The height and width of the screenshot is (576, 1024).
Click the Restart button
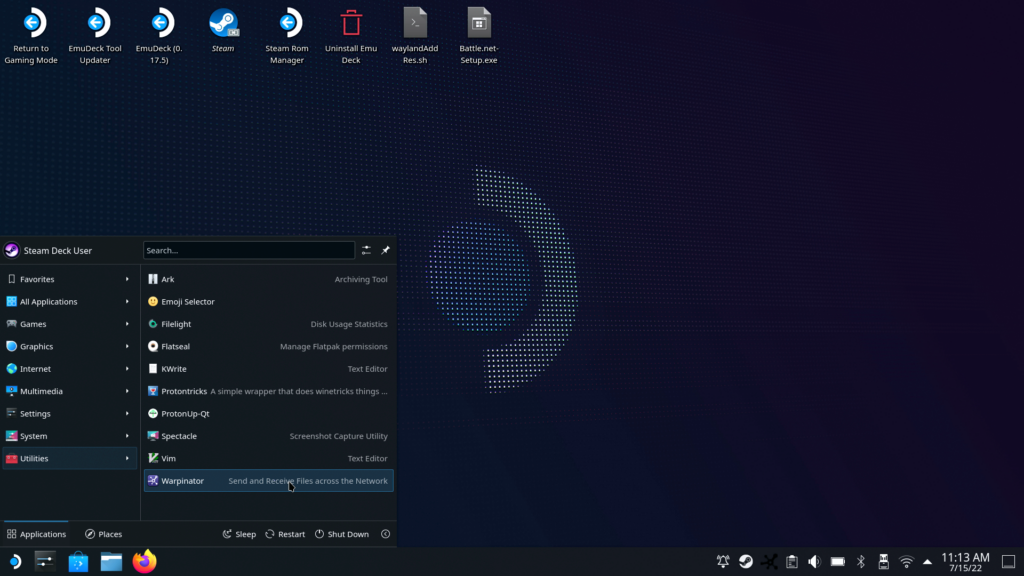[285, 534]
